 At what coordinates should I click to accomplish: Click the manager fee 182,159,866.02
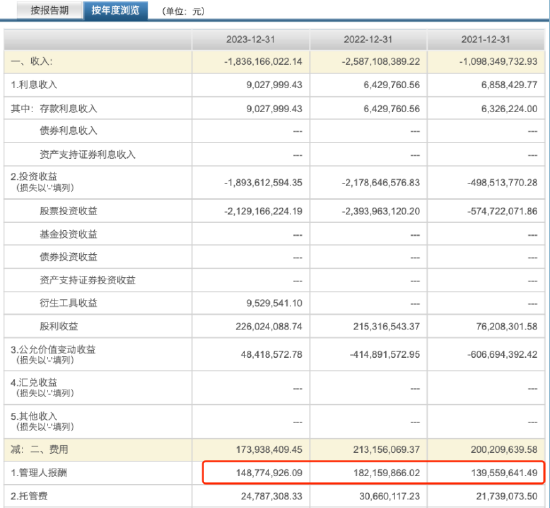(x=386, y=473)
